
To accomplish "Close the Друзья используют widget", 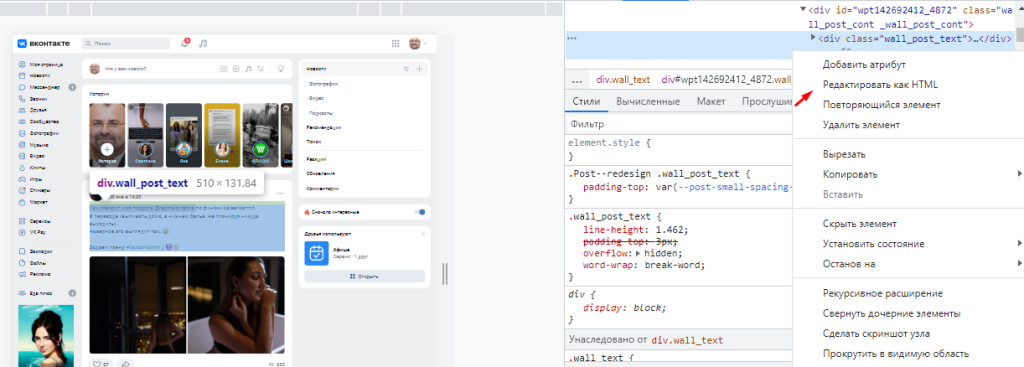I will (x=422, y=233).
